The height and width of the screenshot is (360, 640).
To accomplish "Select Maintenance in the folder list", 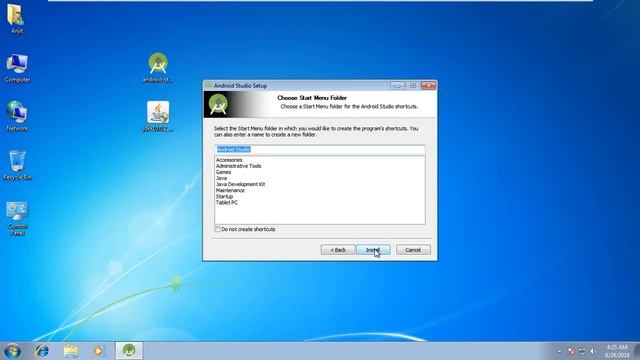I will (x=230, y=191).
